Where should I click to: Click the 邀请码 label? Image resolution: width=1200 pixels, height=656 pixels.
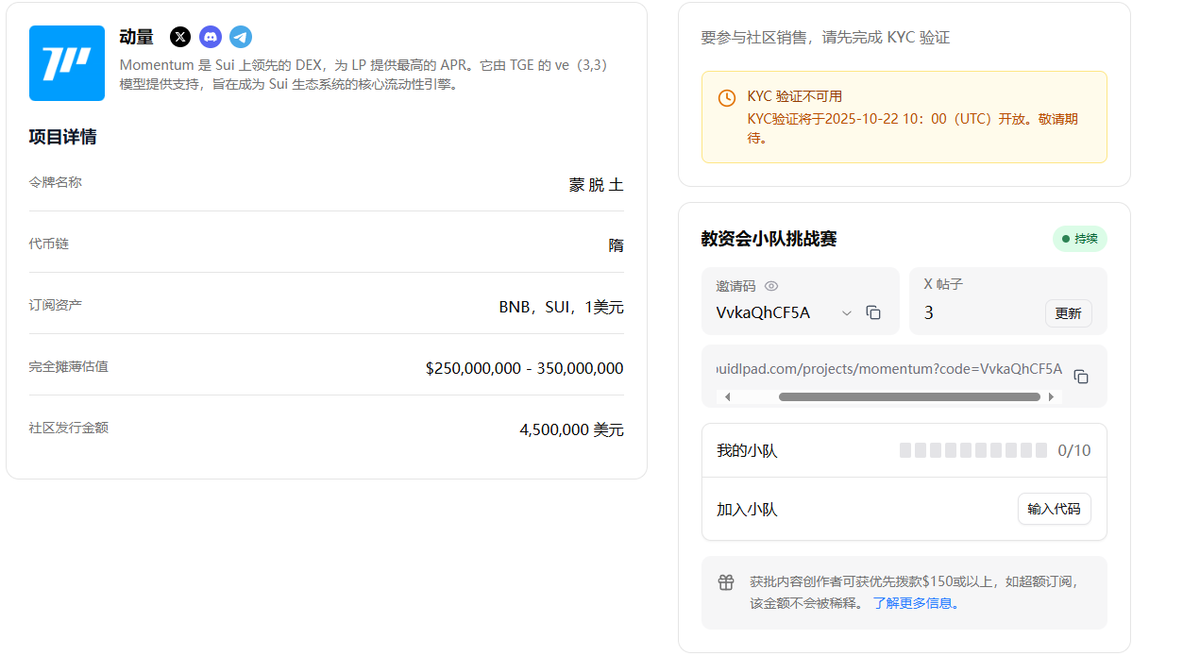point(736,286)
